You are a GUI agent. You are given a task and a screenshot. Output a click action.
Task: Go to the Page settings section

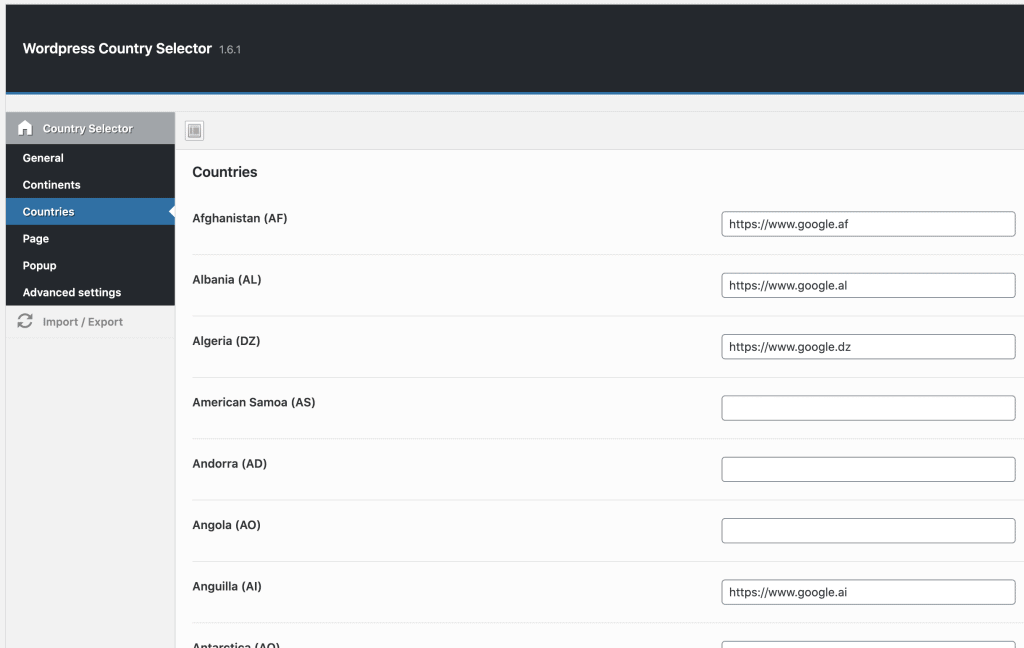point(36,239)
